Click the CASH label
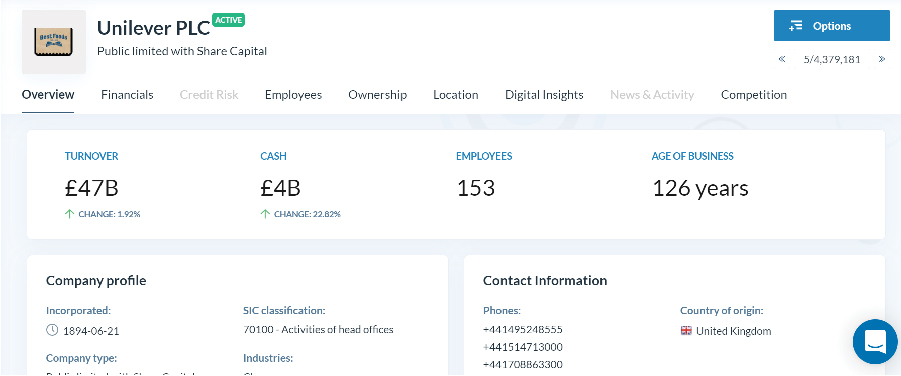Screen dimensions: 901x376 coord(274,156)
